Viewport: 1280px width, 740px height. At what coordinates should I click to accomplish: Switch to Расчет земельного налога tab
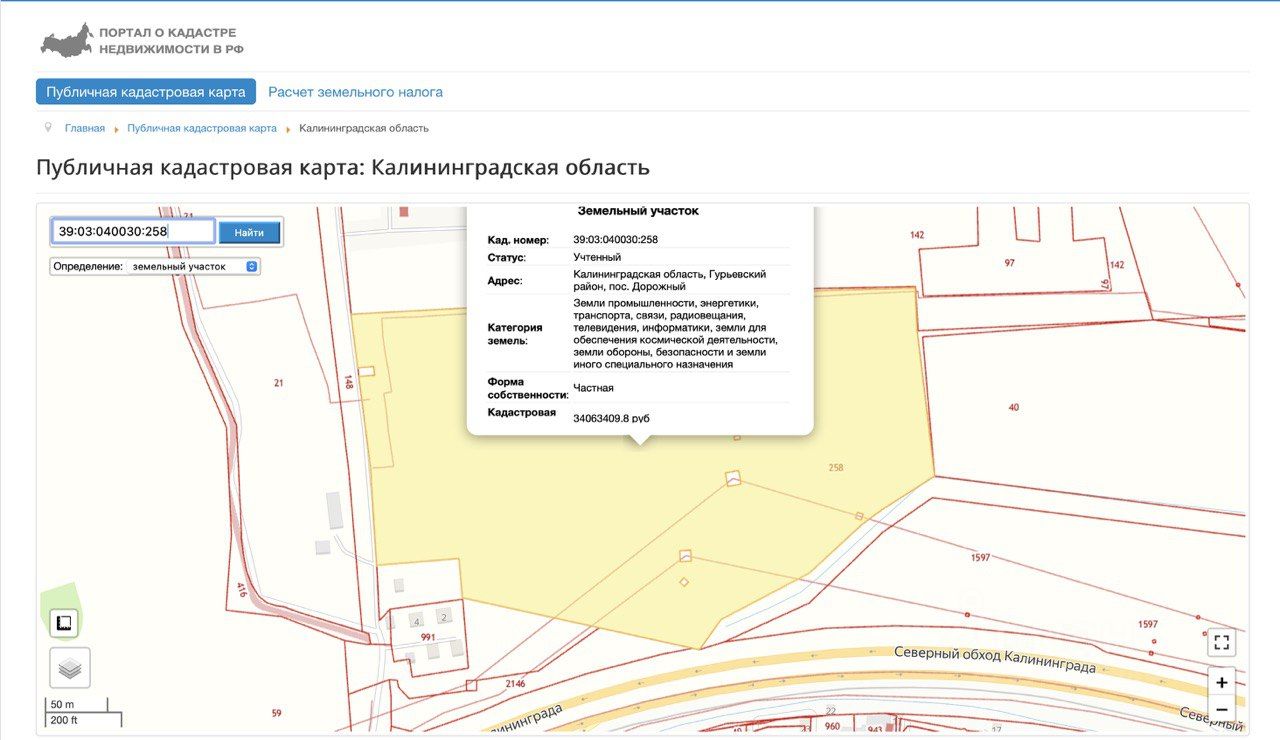click(x=355, y=92)
